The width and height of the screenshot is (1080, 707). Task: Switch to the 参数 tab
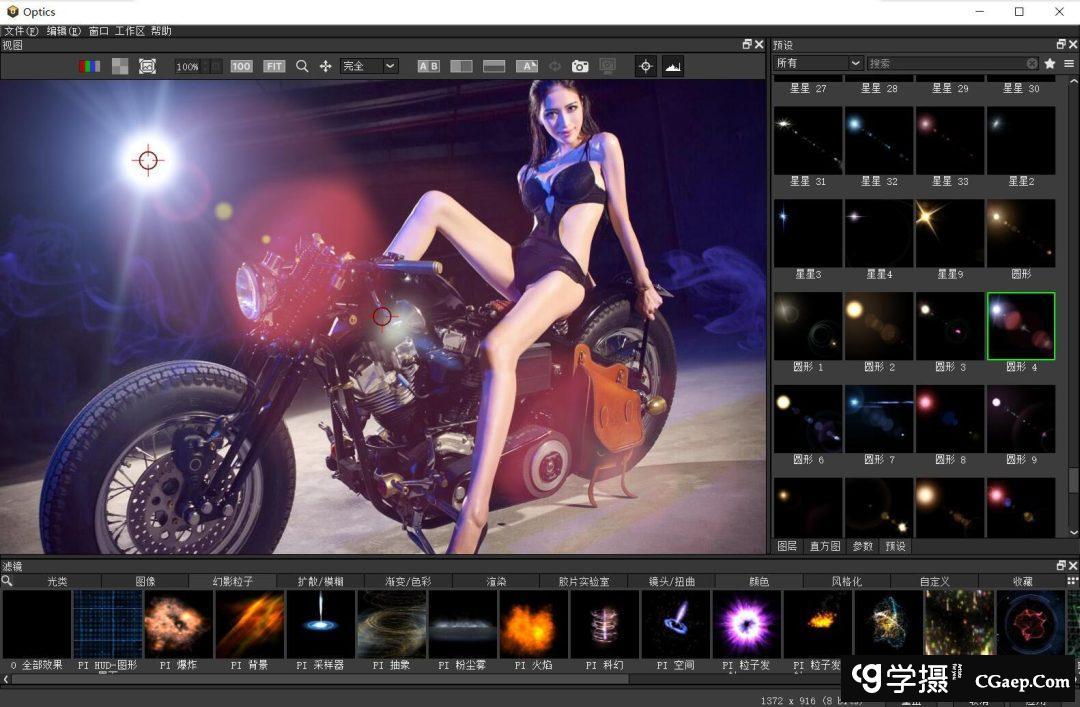(862, 546)
